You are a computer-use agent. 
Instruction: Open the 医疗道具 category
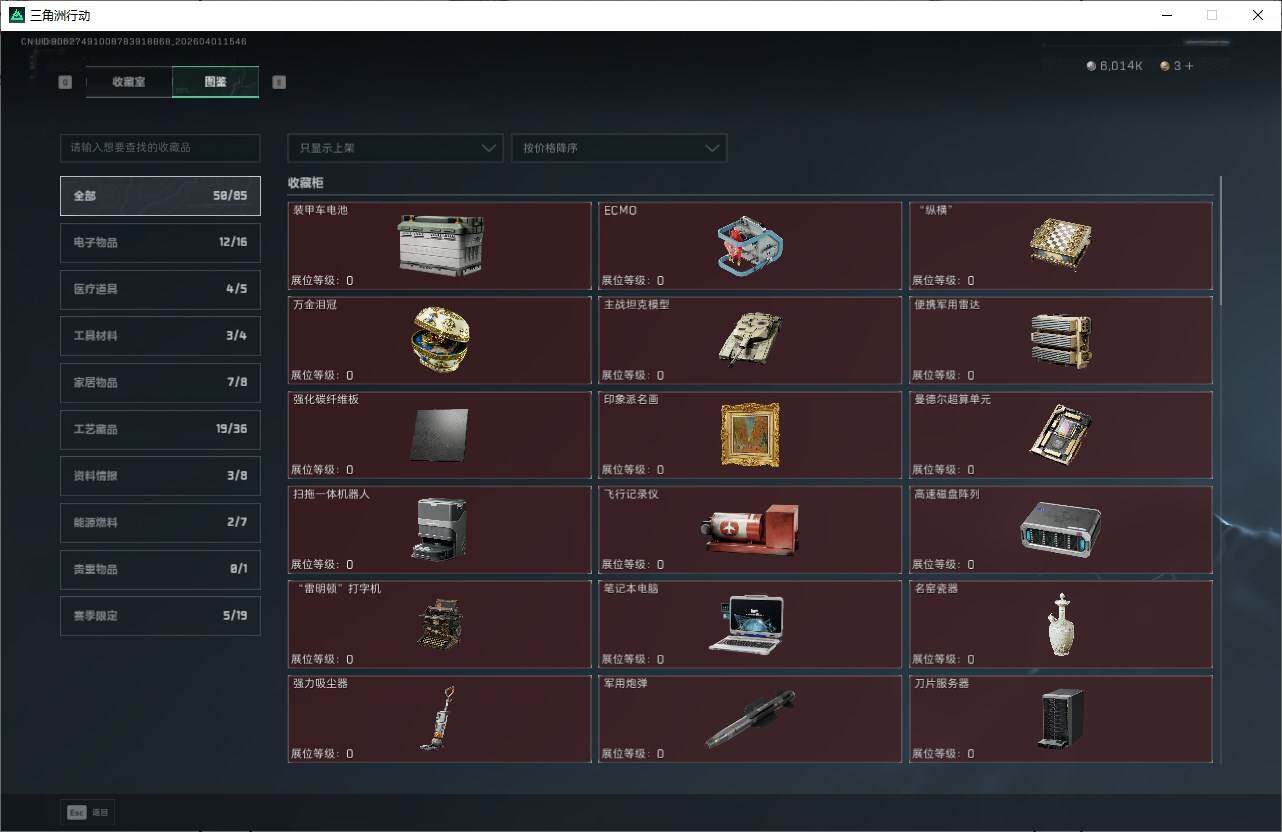click(x=160, y=289)
